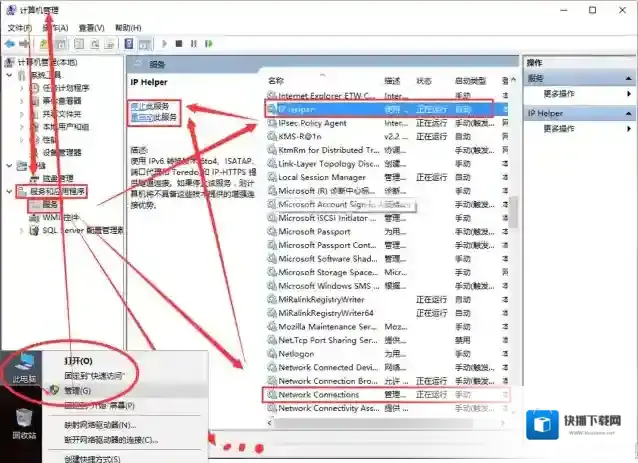Click the Stop Service square icon
This screenshot has height=463, width=638.
click(x=179, y=44)
